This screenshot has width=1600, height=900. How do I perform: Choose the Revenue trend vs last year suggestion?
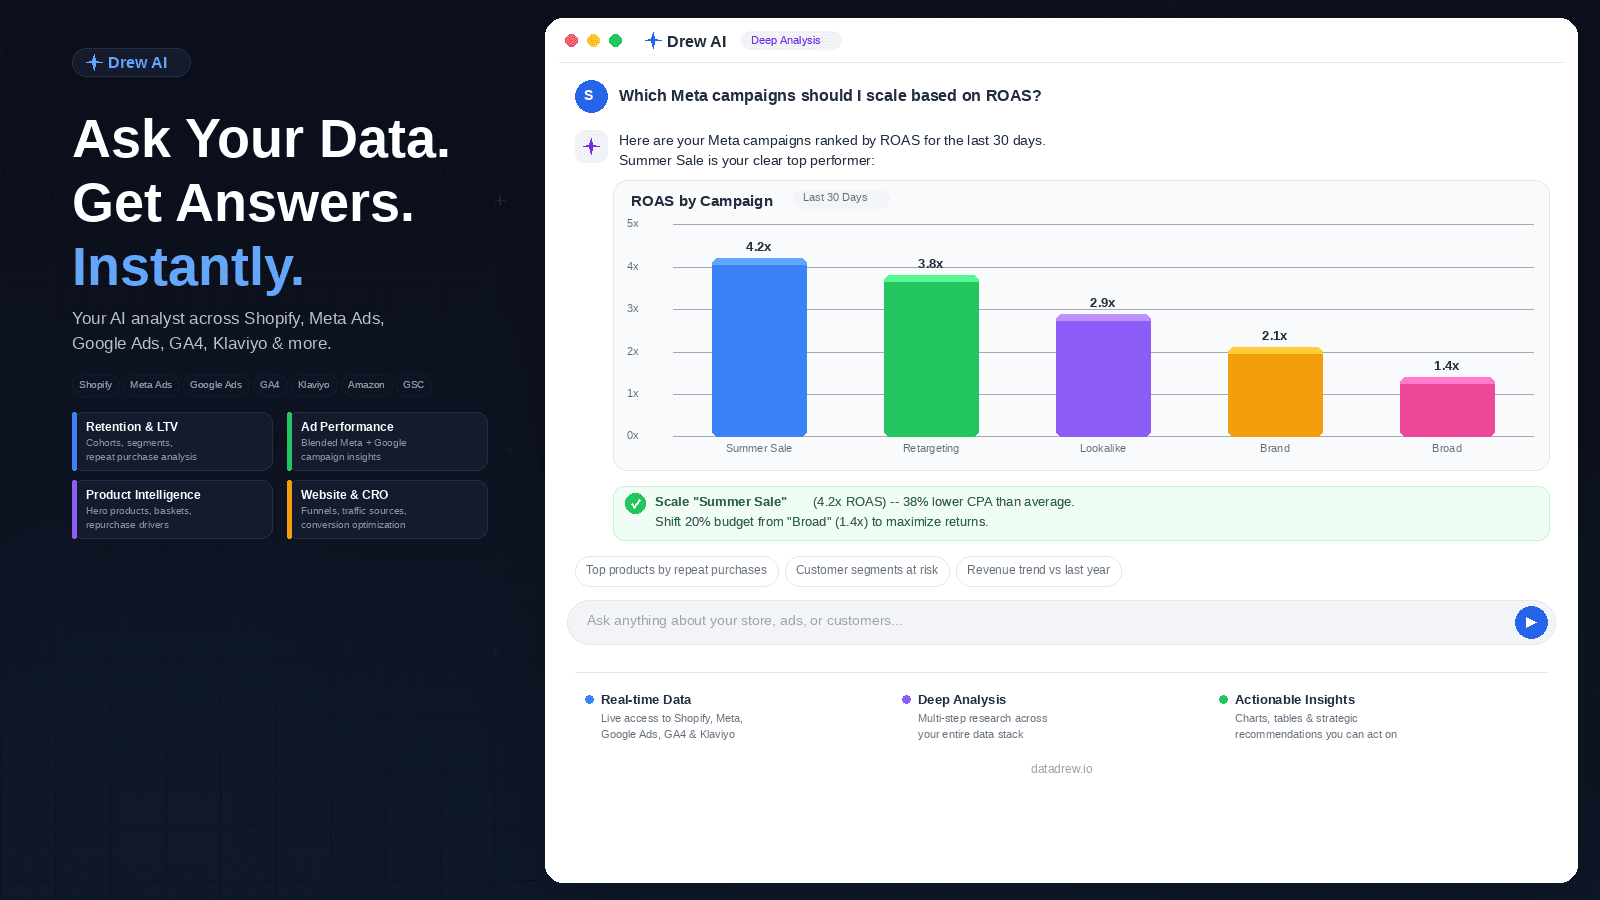point(1038,571)
